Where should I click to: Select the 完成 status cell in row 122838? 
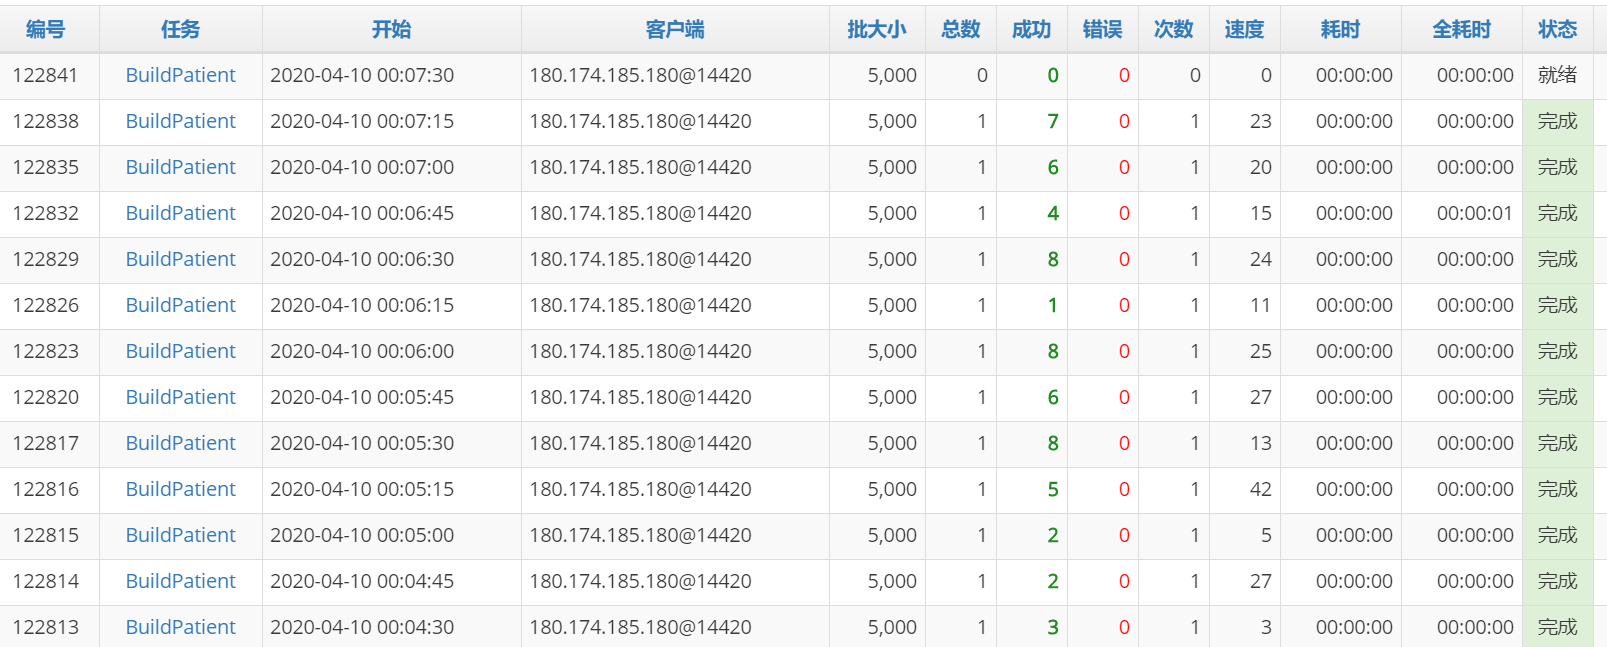pyautogui.click(x=1558, y=122)
